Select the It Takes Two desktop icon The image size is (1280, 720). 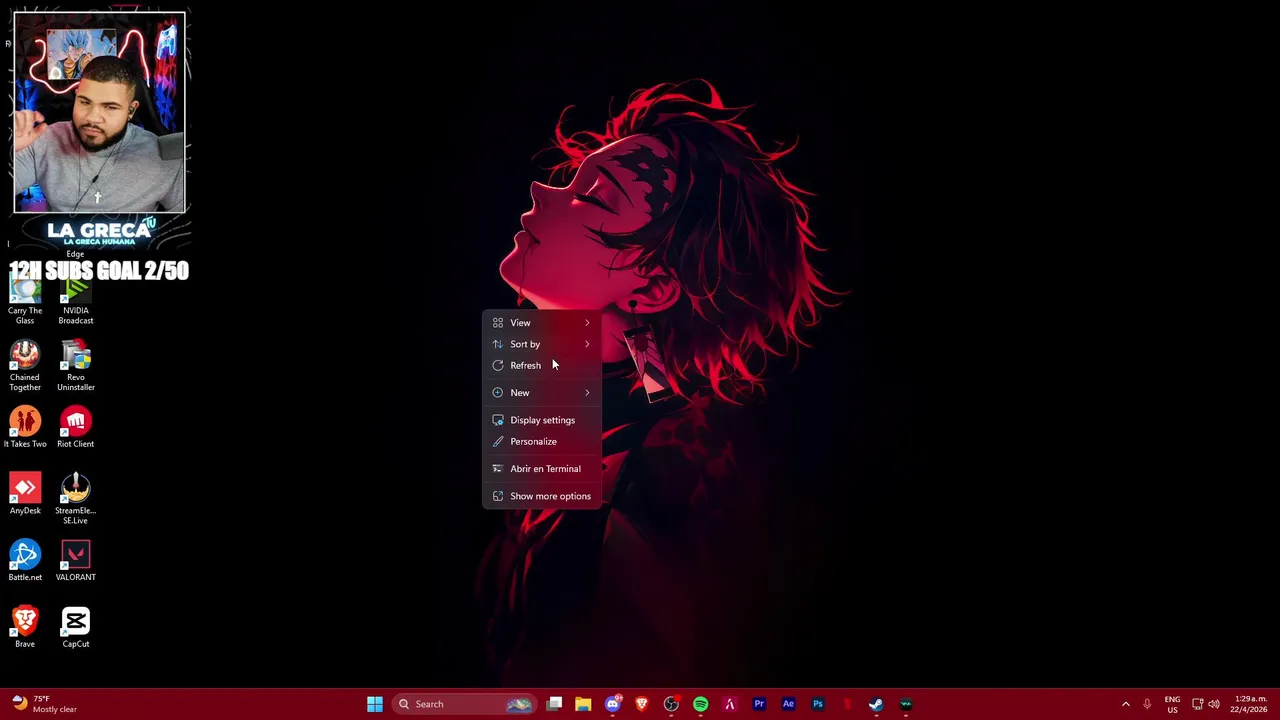pos(25,428)
